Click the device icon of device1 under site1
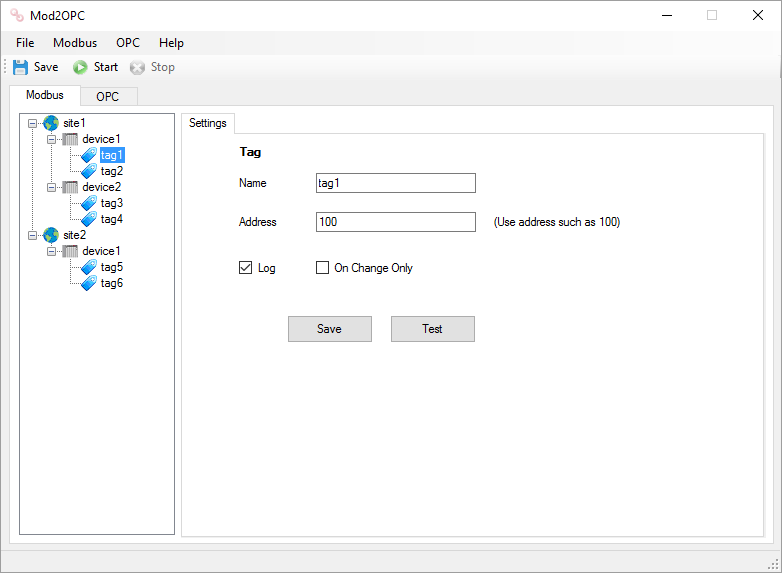Image resolution: width=782 pixels, height=573 pixels. pos(70,139)
